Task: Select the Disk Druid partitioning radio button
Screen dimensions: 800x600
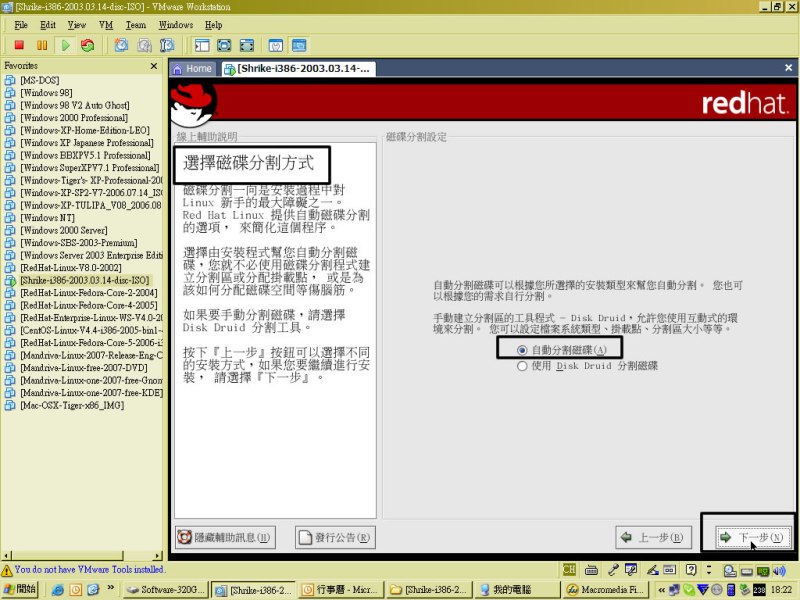Action: 521,366
